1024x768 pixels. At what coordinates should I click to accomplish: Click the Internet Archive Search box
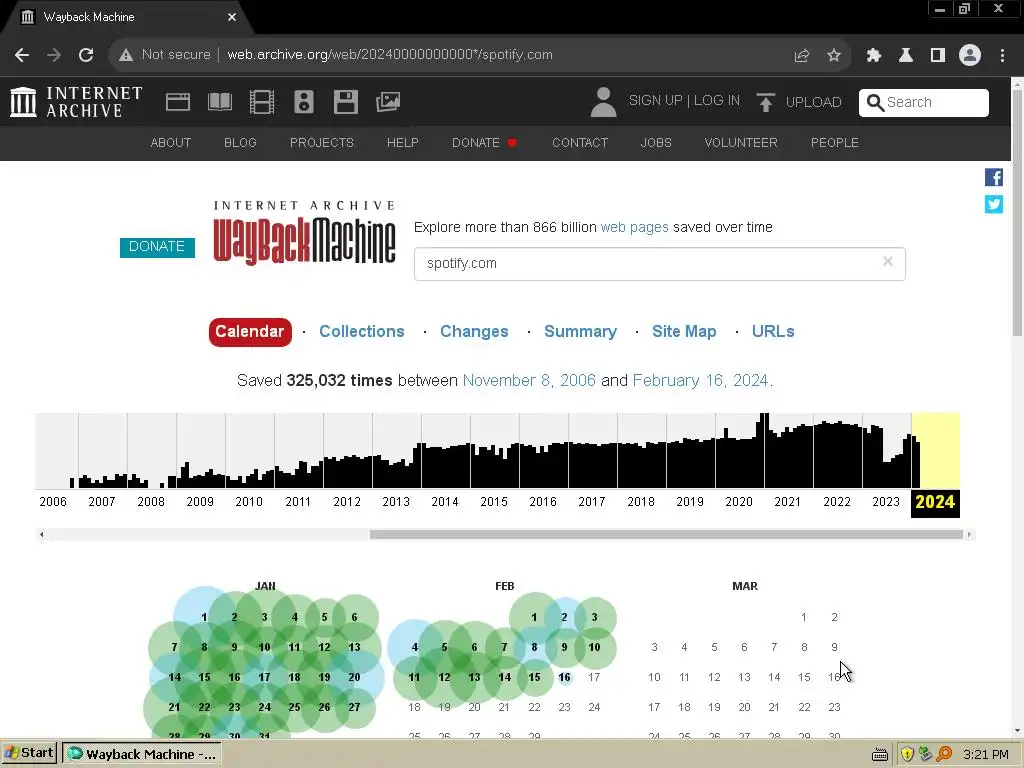coord(923,103)
